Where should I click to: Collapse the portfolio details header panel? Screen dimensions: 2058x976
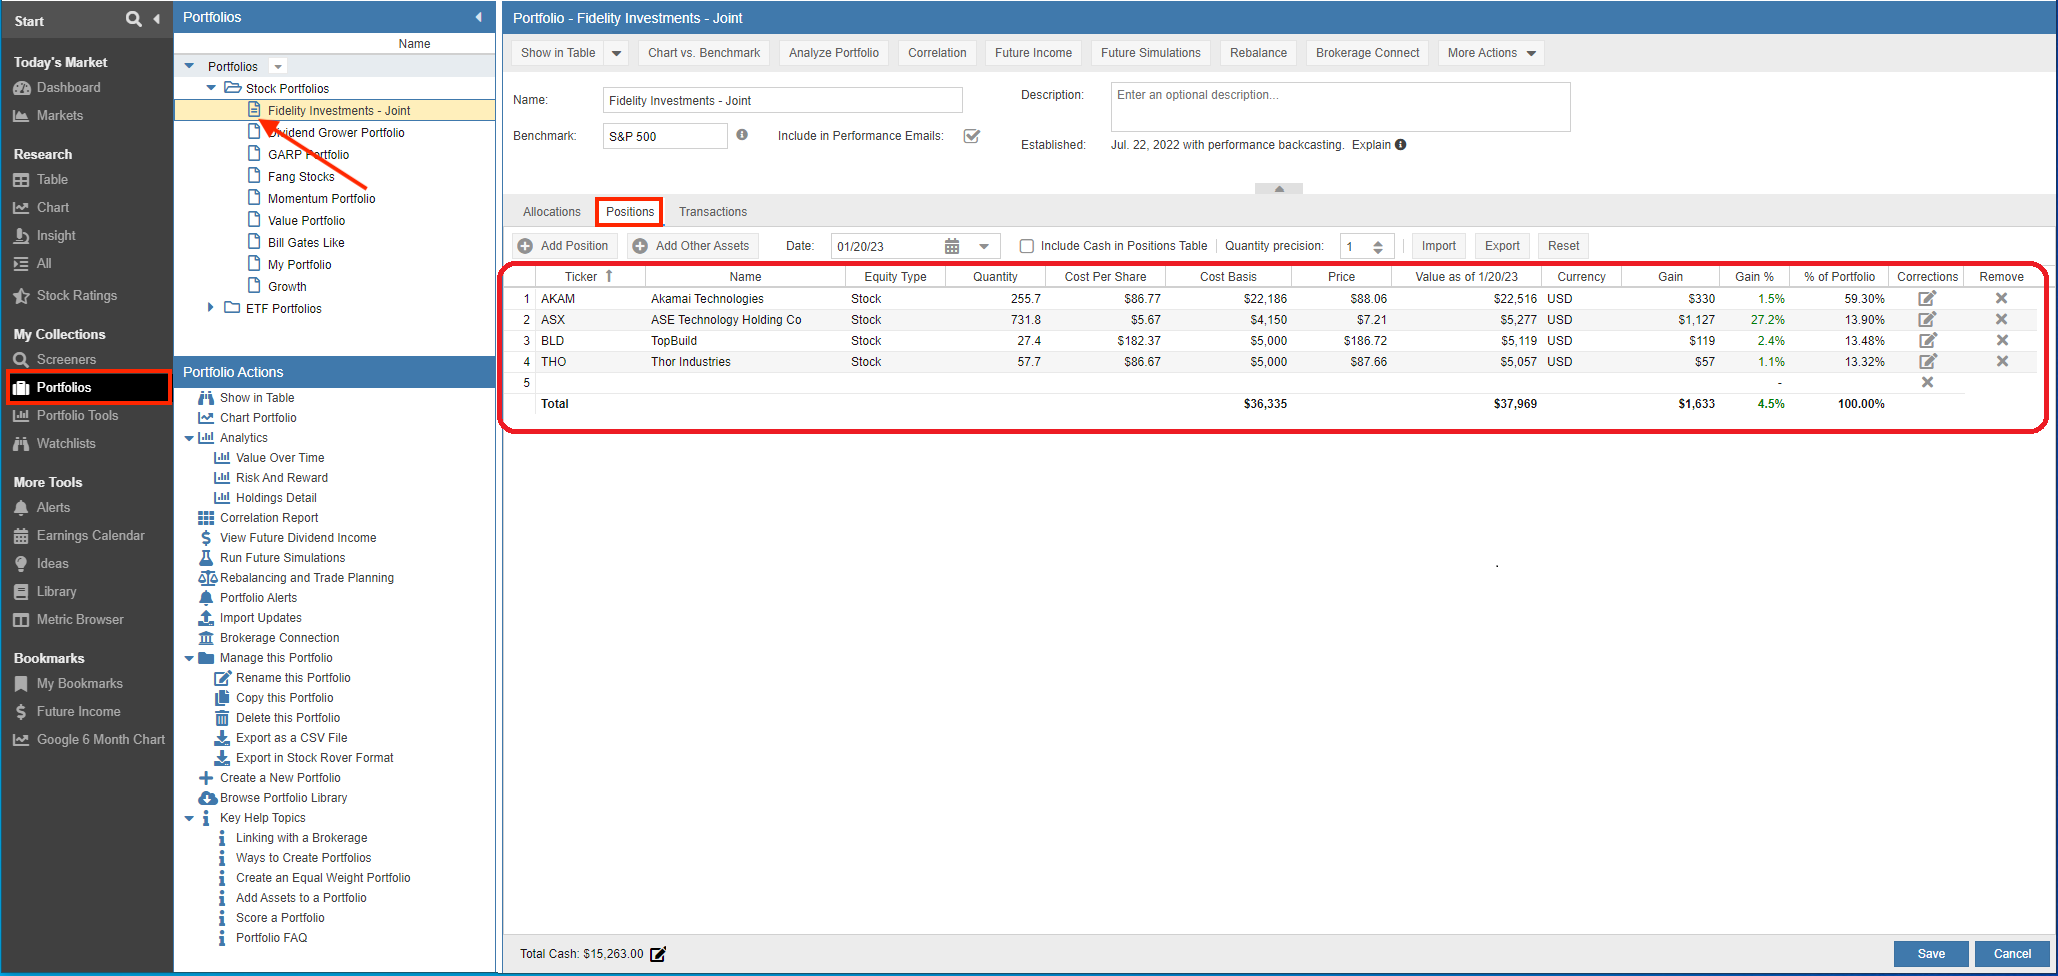click(x=1279, y=188)
